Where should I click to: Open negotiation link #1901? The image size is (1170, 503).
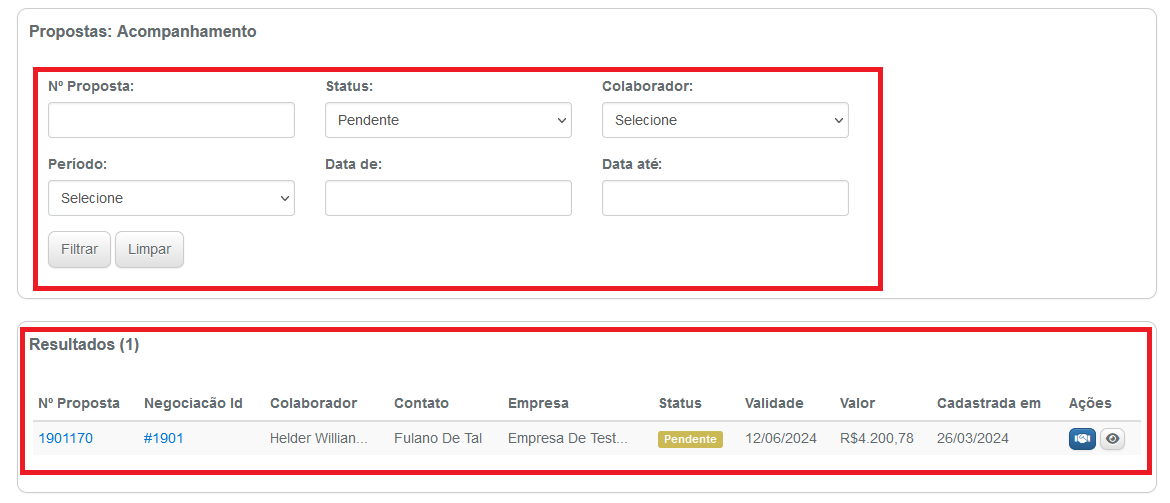163,438
